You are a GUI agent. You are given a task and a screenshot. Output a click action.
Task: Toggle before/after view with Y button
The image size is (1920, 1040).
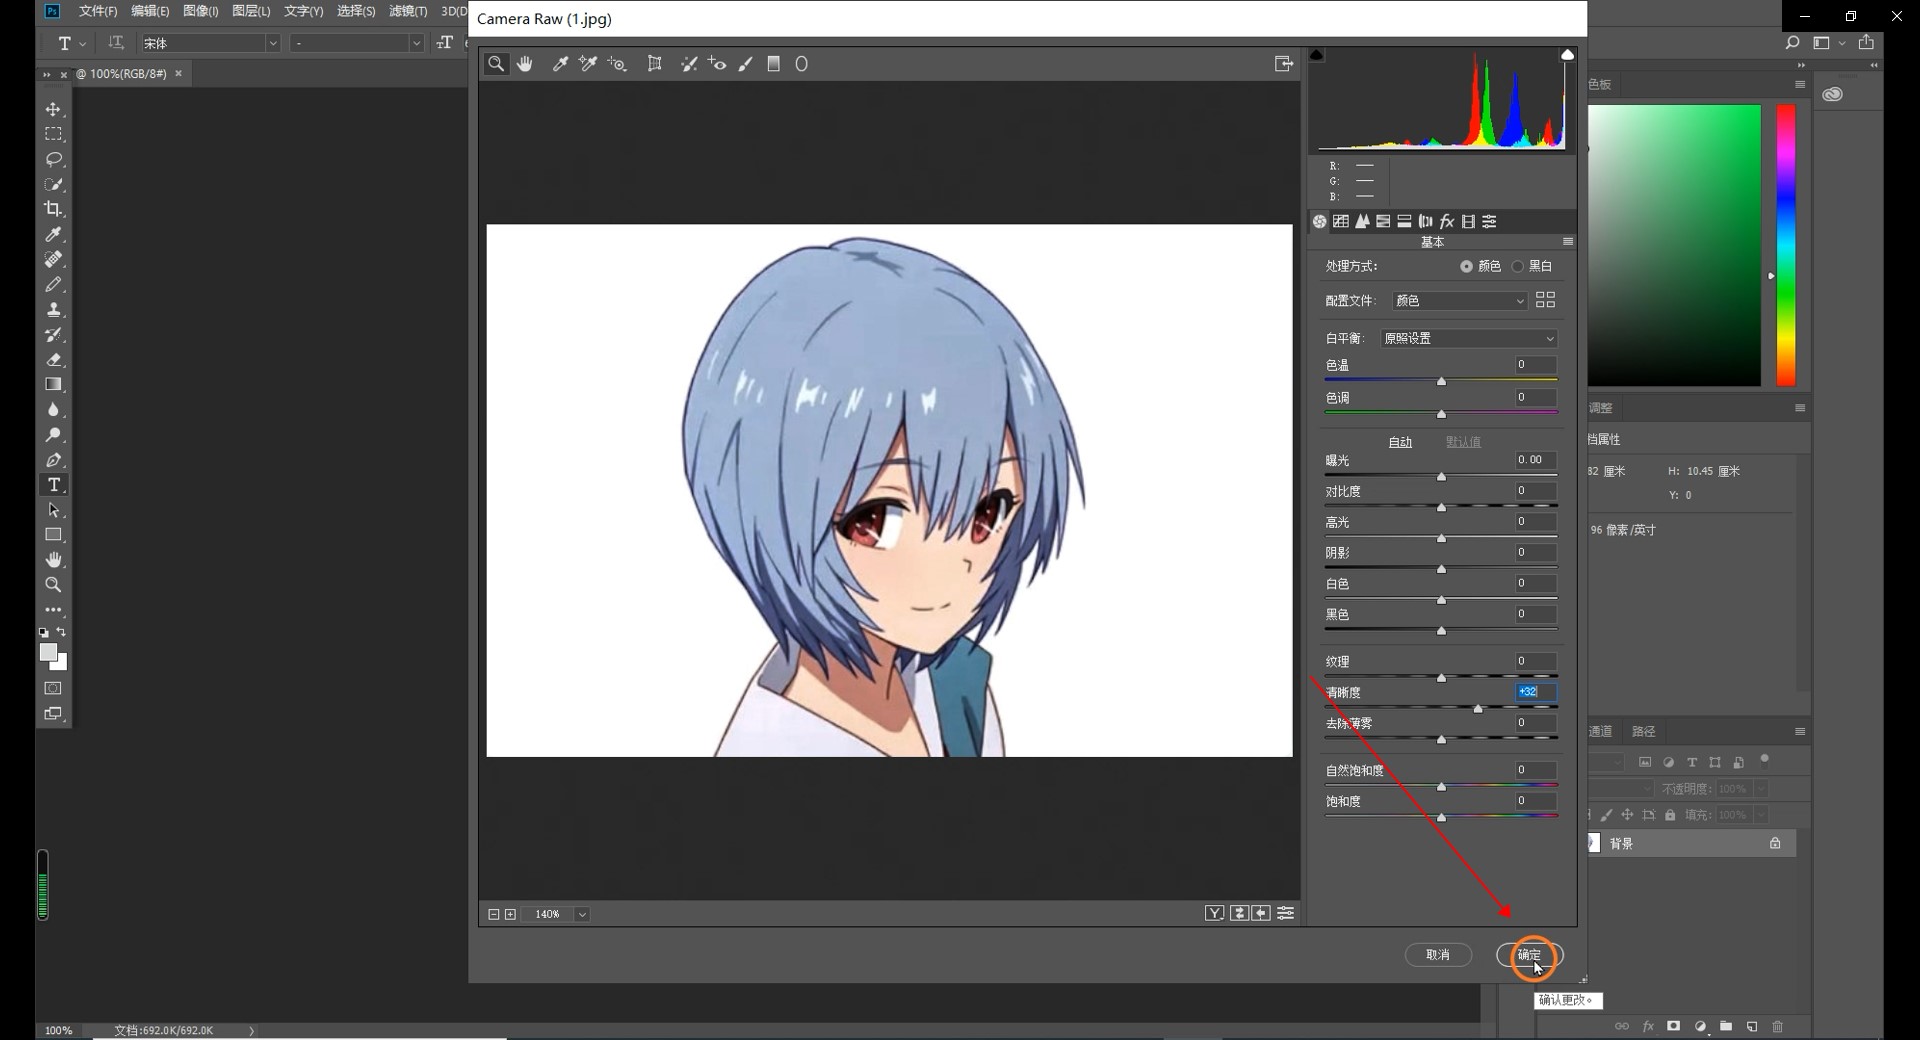click(x=1214, y=913)
